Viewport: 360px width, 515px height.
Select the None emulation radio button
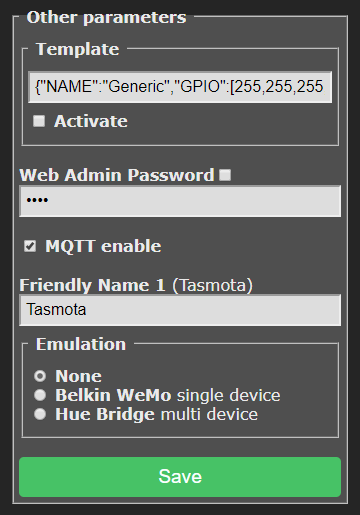(40, 376)
